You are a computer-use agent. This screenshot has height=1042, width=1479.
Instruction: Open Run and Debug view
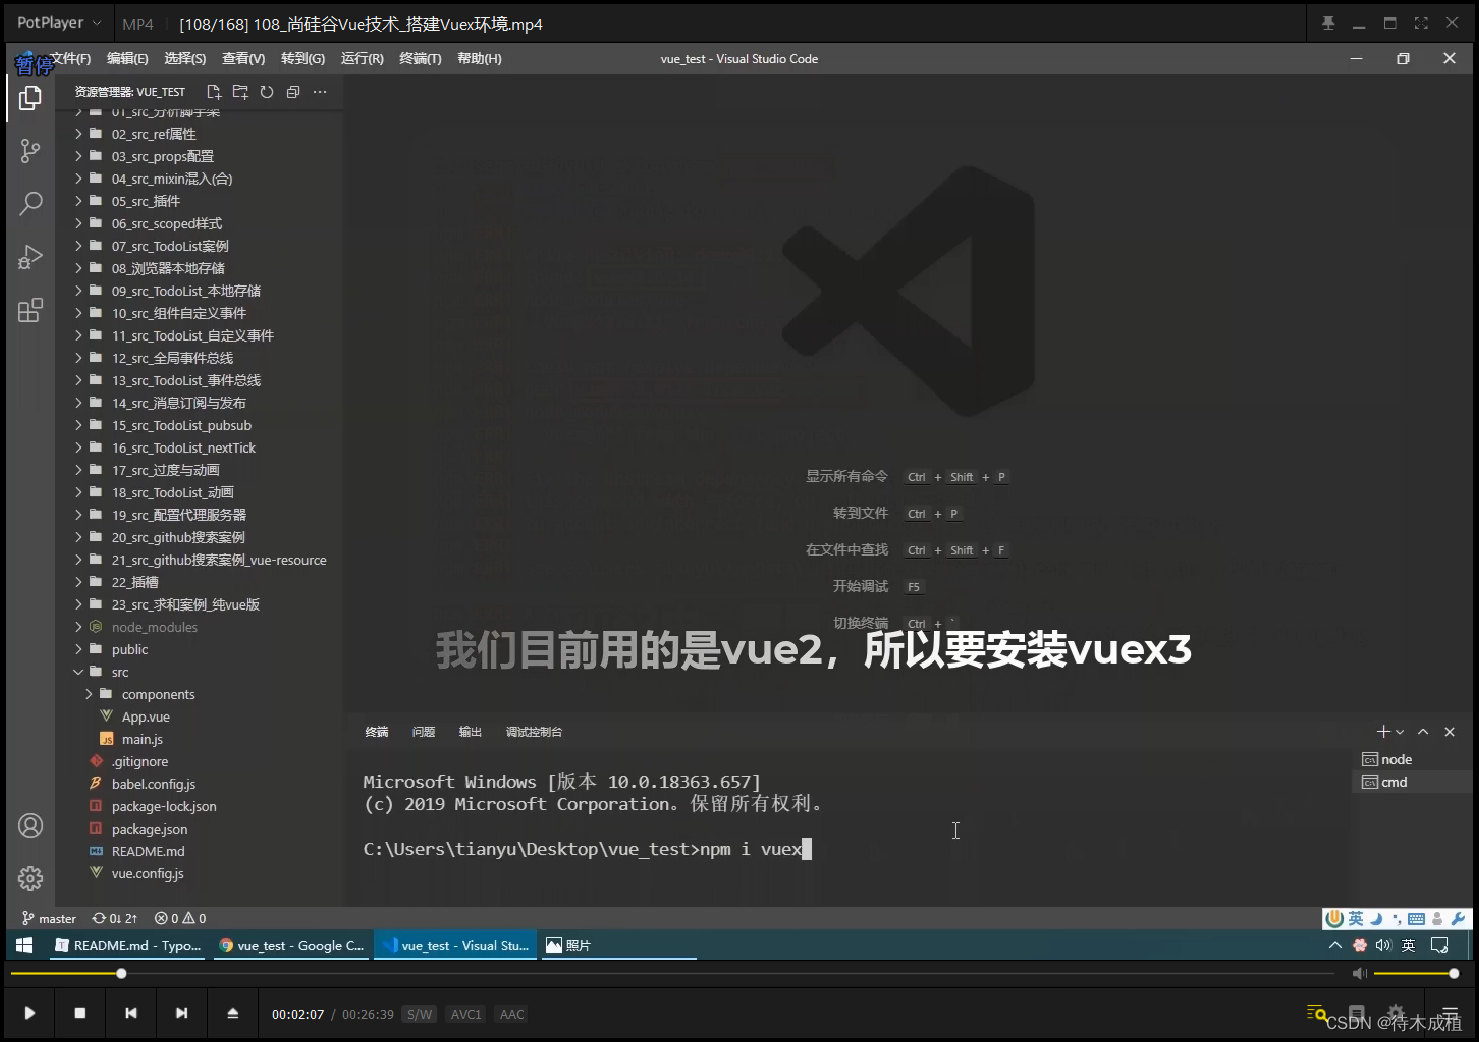pyautogui.click(x=30, y=257)
